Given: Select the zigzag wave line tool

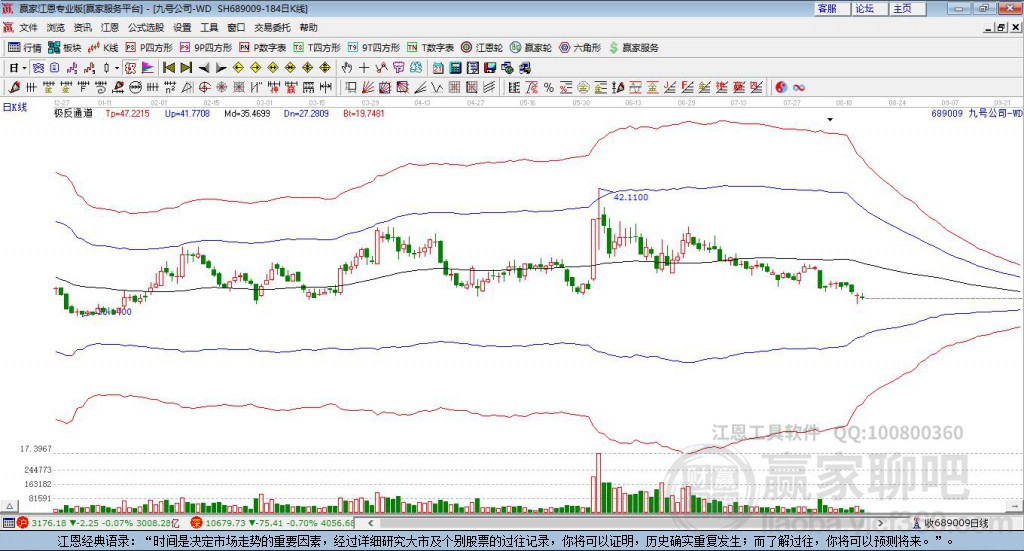Looking at the screenshot, I should tap(437, 87).
